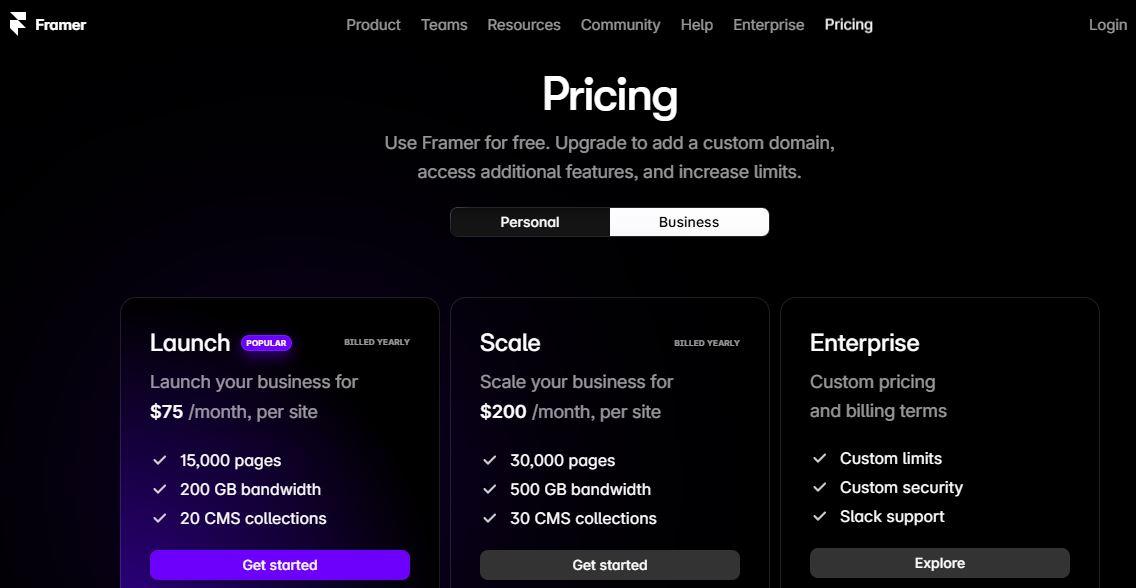The width and height of the screenshot is (1136, 588).
Task: Click the Popular badge on Launch
Action: (266, 343)
